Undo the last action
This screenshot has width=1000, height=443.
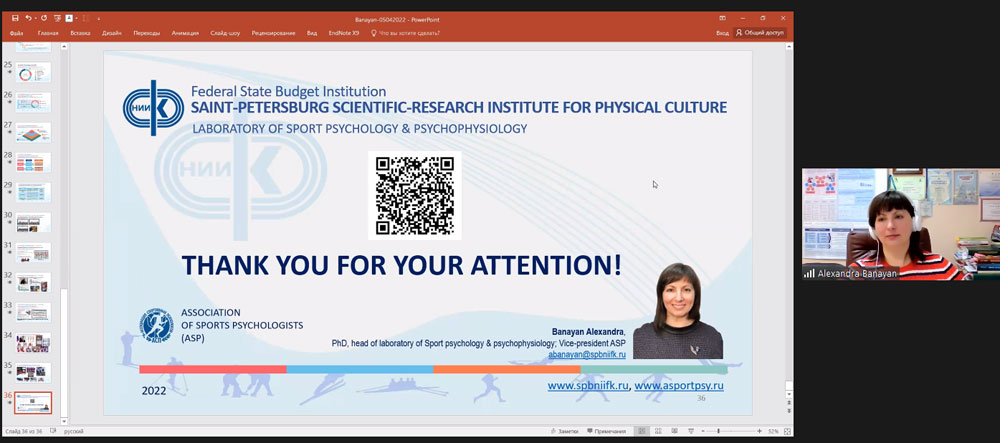(28, 19)
